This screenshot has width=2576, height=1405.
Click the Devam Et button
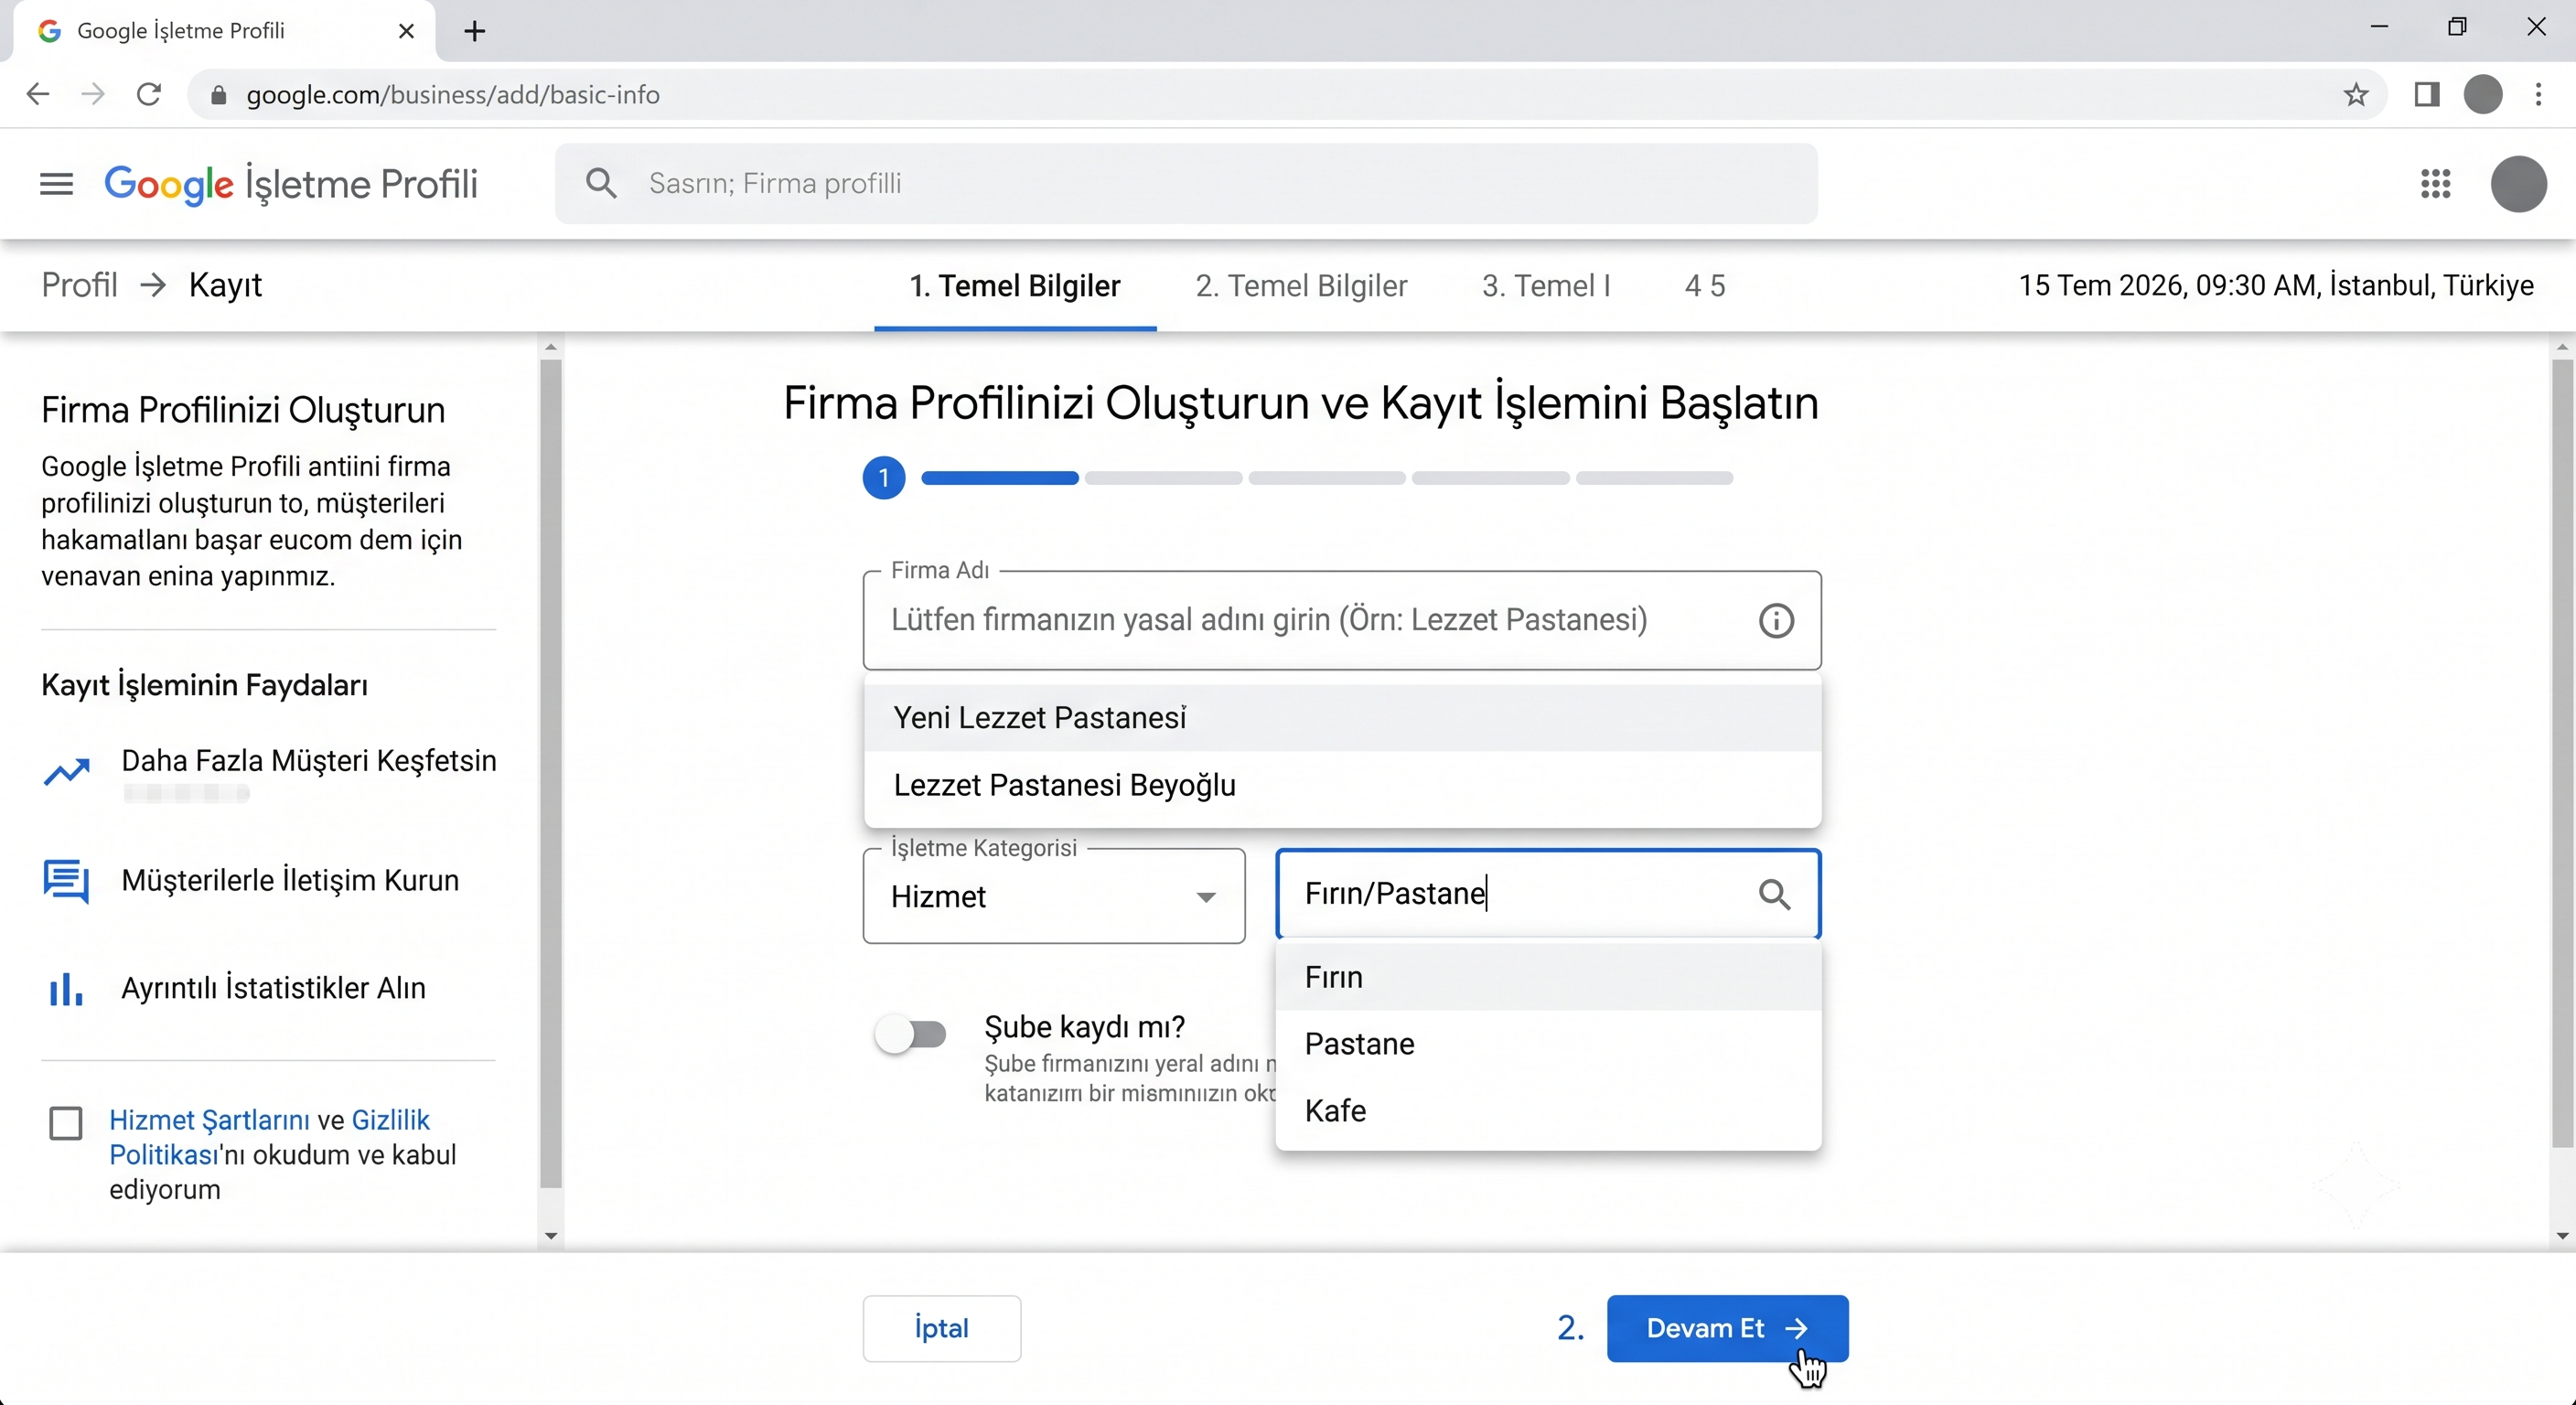[x=1727, y=1328]
